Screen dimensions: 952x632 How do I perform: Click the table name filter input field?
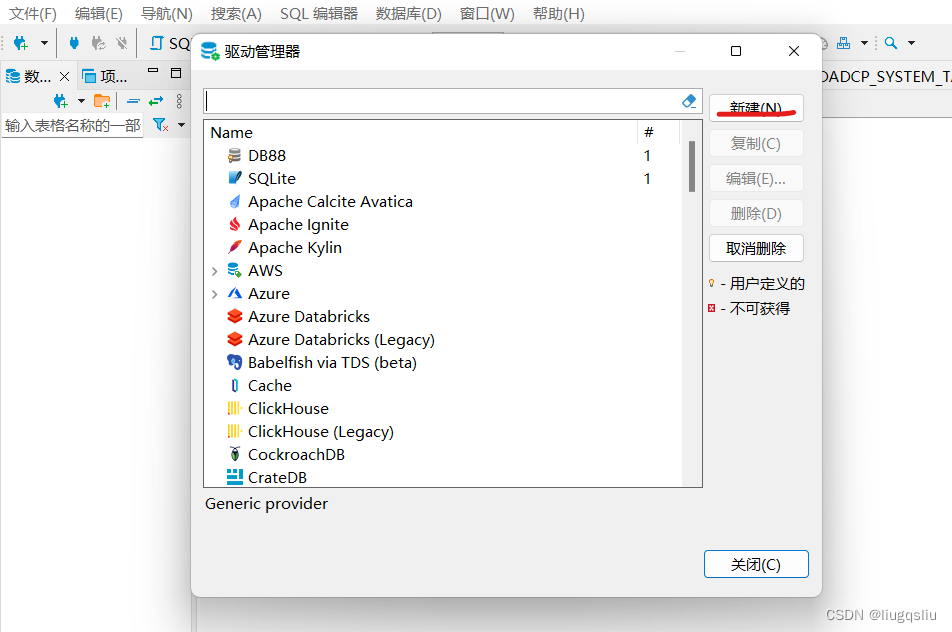pyautogui.click(x=72, y=126)
